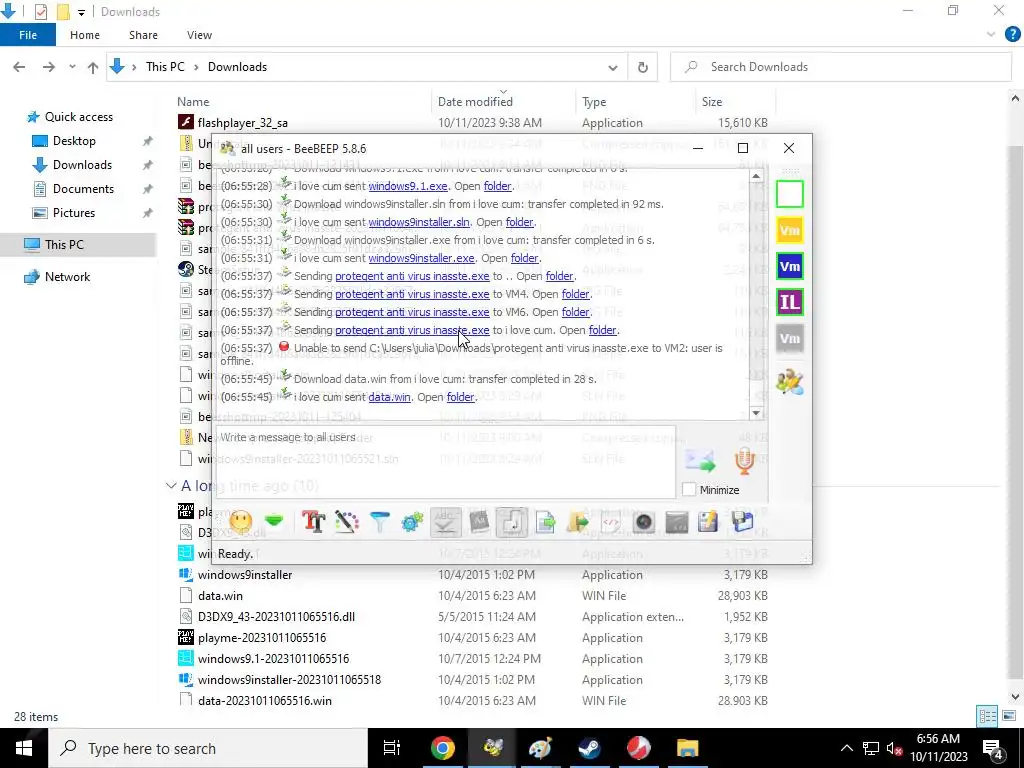1024x768 pixels.
Task: Show hidden tray icons chevron
Action: (x=846, y=748)
